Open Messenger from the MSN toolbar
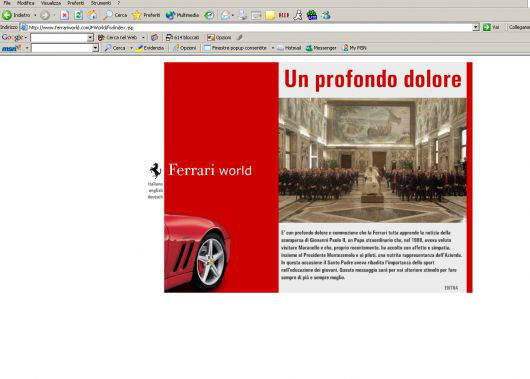Image resolution: width=530 pixels, height=379 pixels. (321, 48)
